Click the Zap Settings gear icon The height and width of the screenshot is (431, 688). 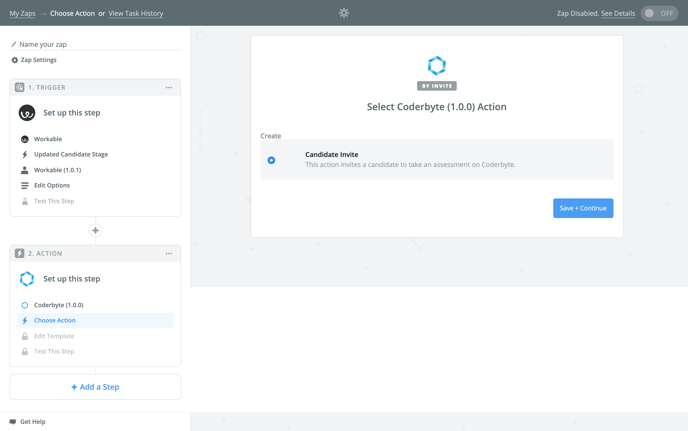[14, 60]
